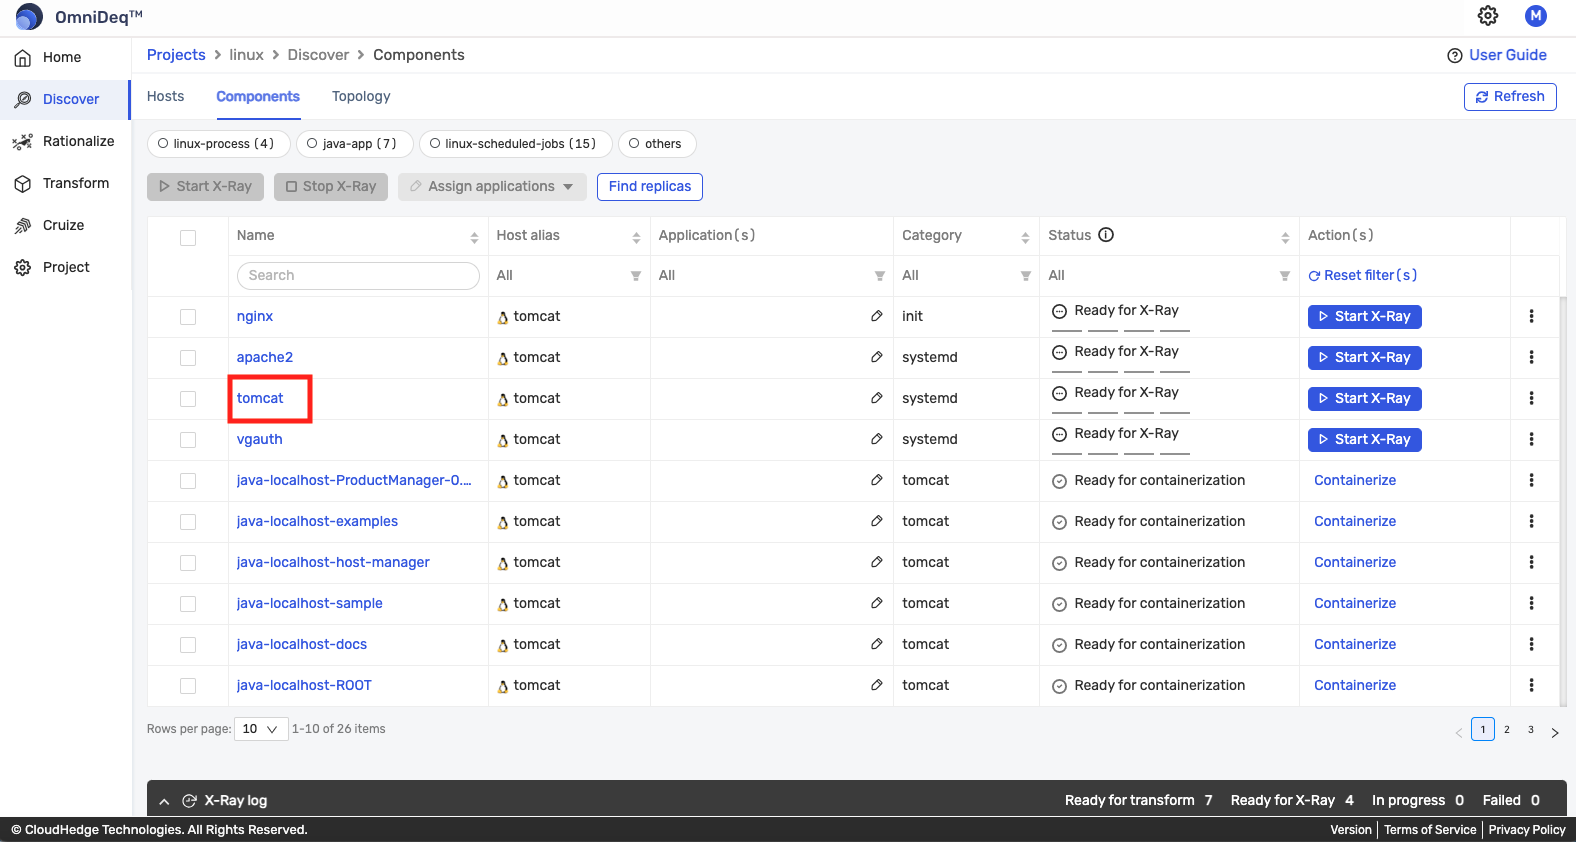Click the Name search field
This screenshot has width=1576, height=842.
[x=358, y=276]
